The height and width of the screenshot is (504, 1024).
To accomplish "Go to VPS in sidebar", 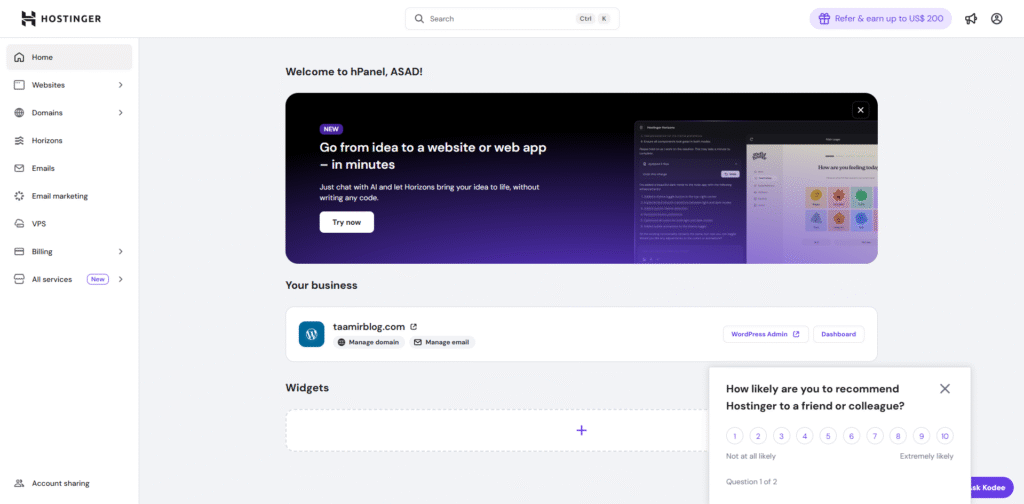I will [39, 224].
